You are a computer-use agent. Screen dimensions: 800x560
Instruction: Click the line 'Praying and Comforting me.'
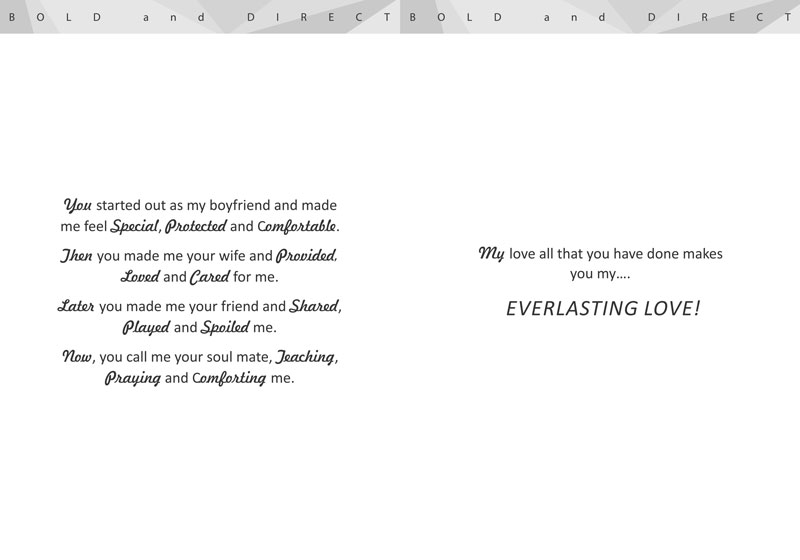point(199,378)
